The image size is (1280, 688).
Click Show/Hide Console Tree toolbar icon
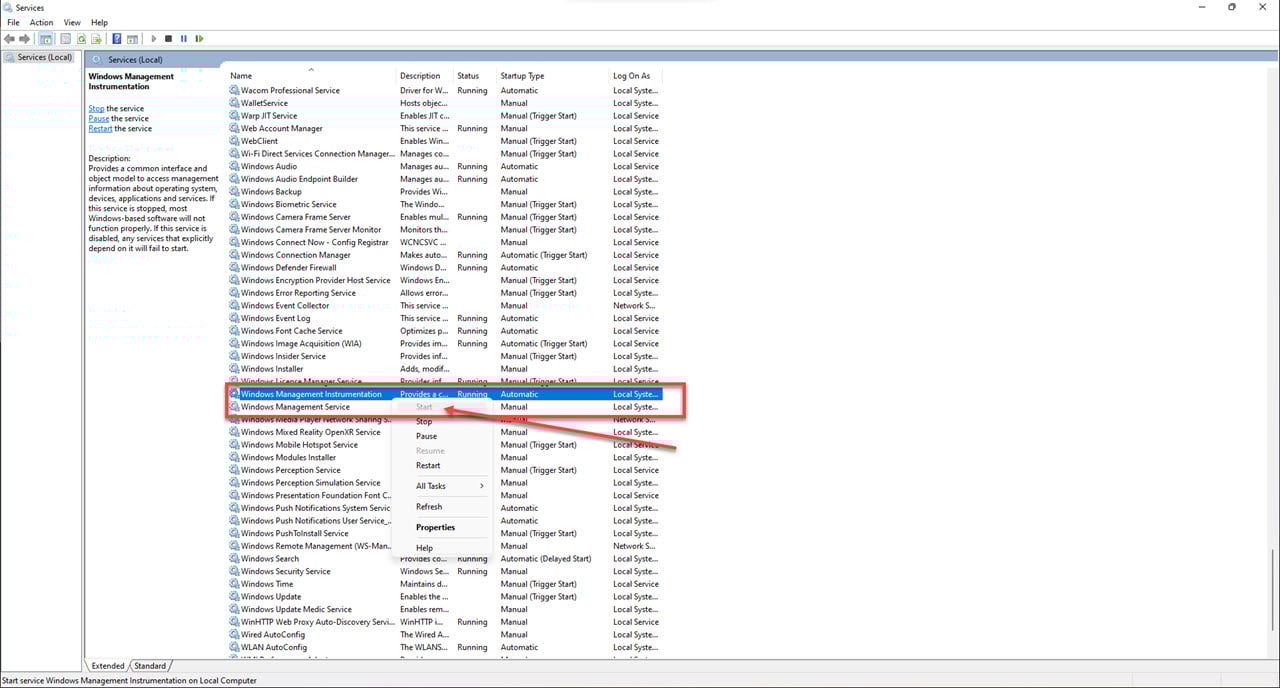tap(46, 39)
